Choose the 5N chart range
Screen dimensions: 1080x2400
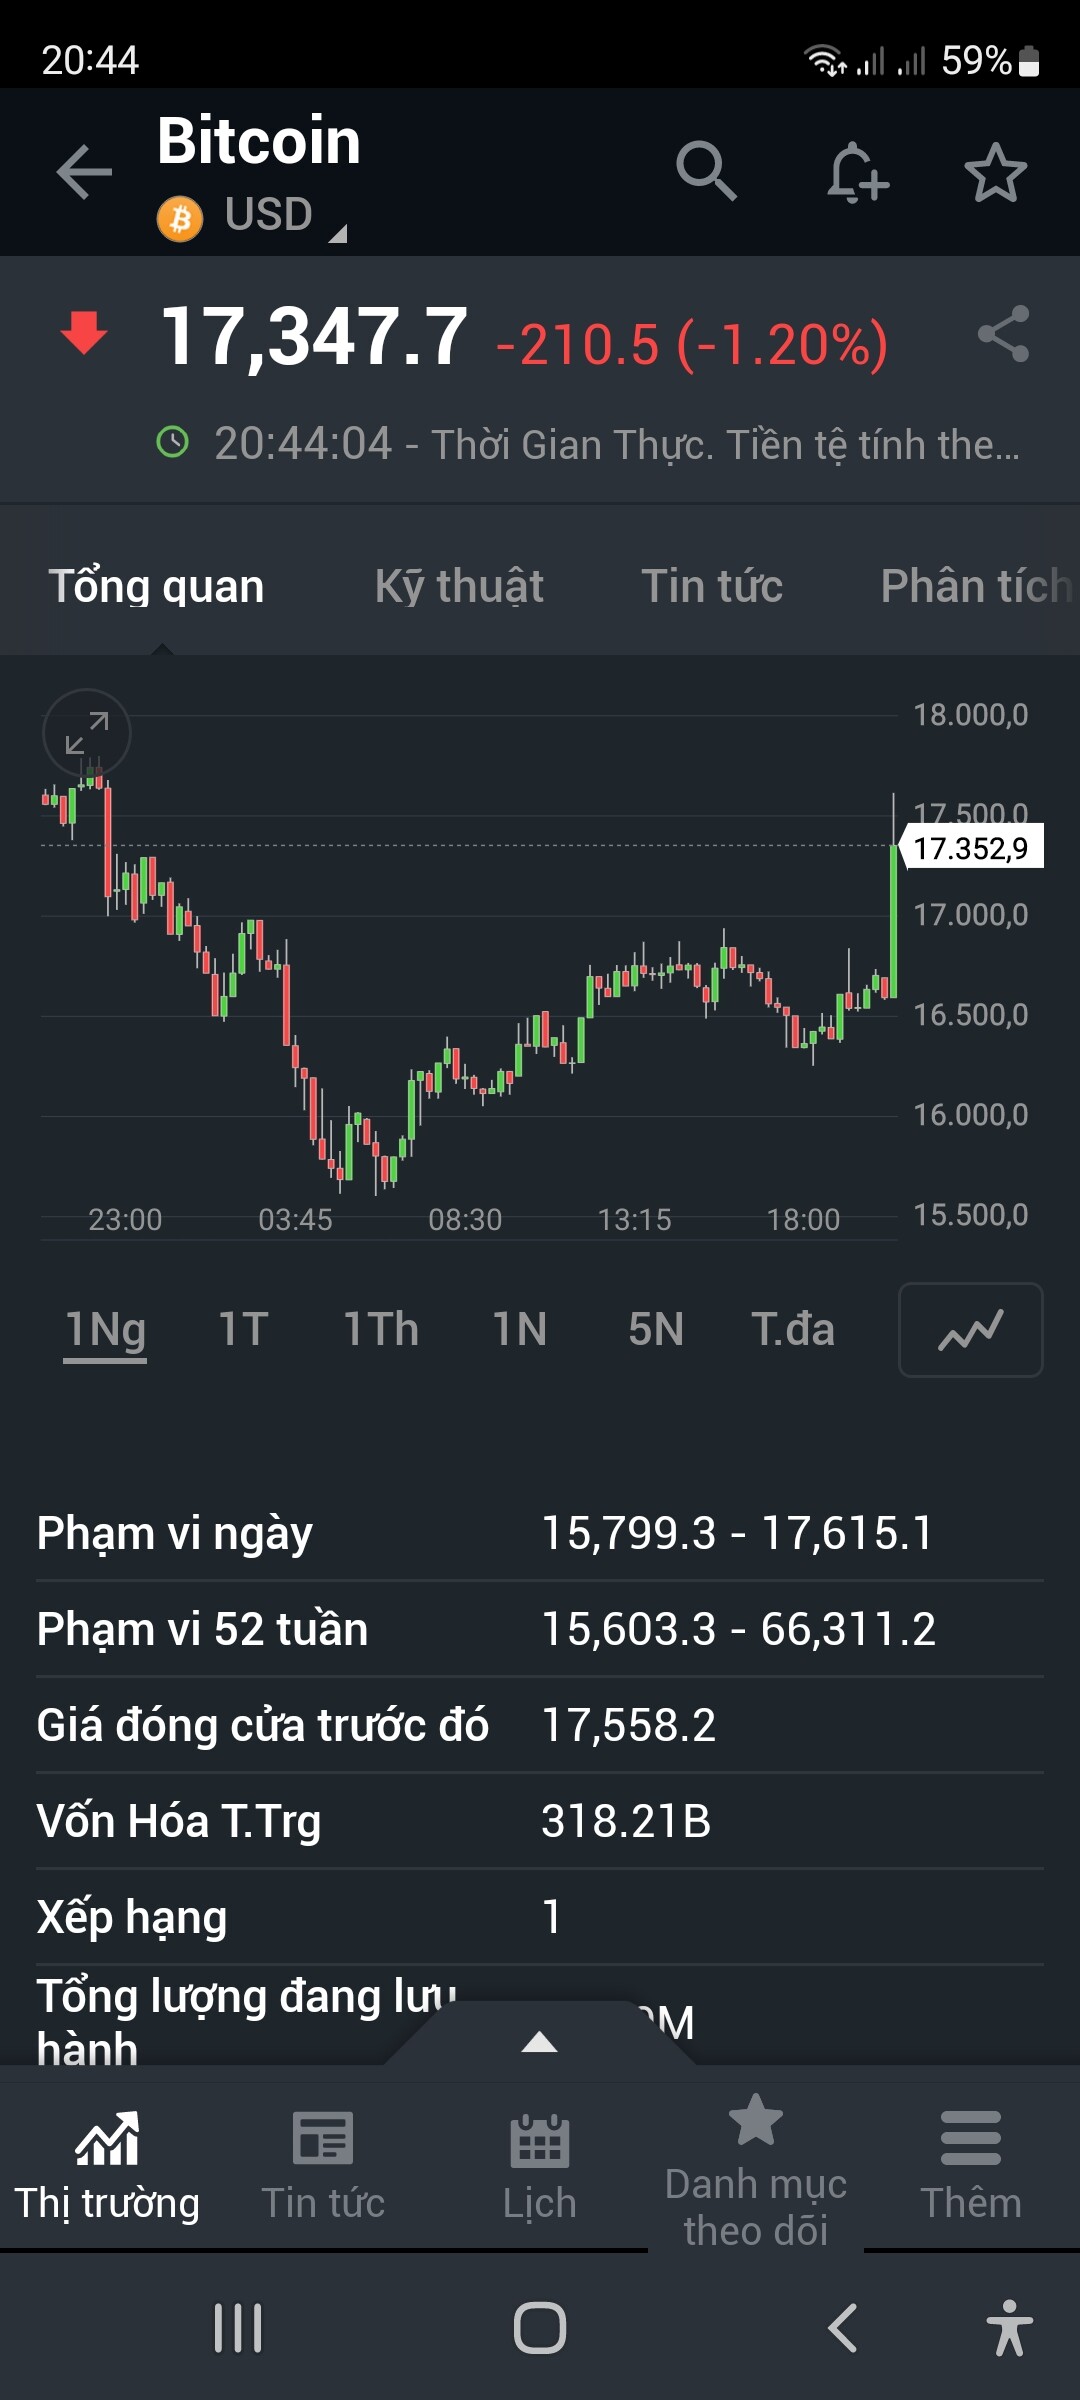pyautogui.click(x=656, y=1330)
